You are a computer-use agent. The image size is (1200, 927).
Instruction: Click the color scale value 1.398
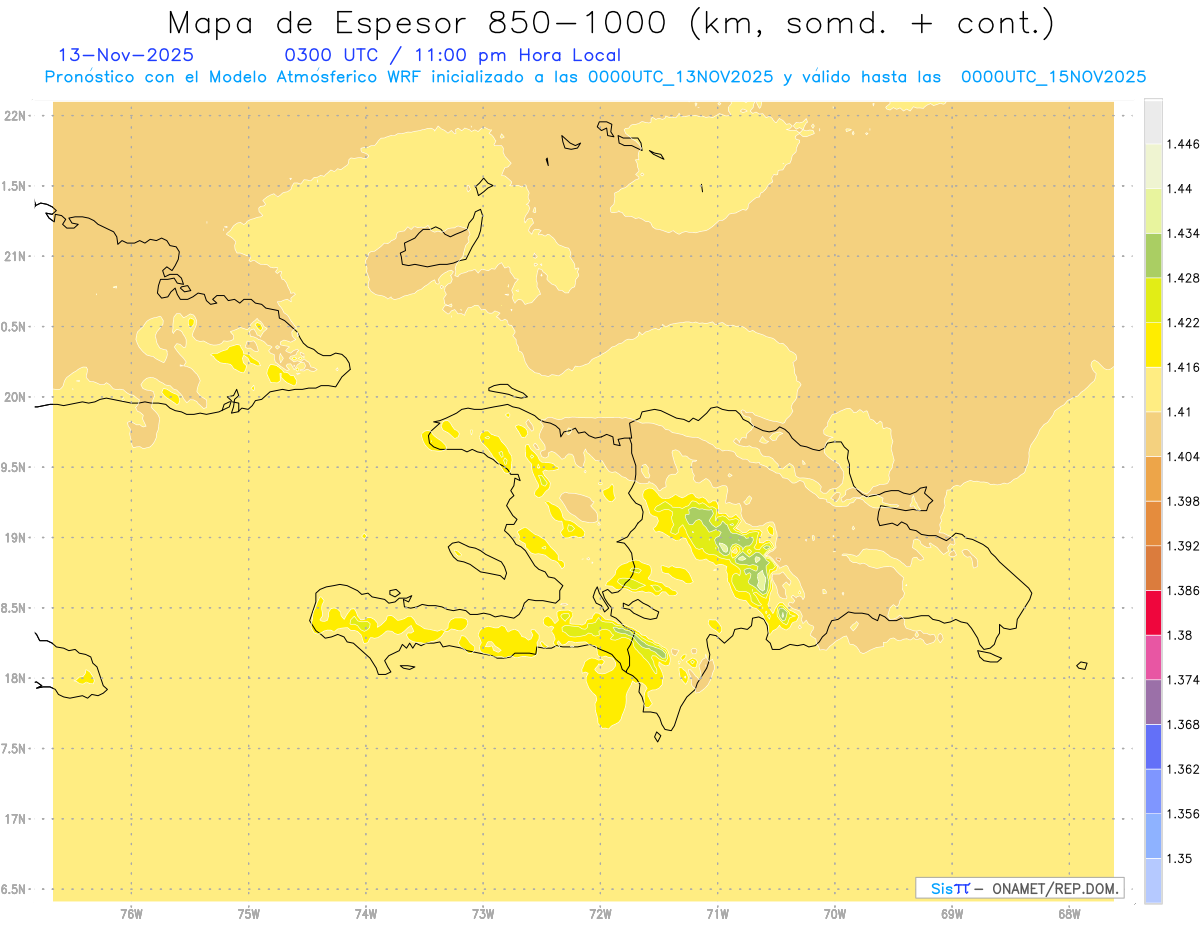tap(1183, 501)
